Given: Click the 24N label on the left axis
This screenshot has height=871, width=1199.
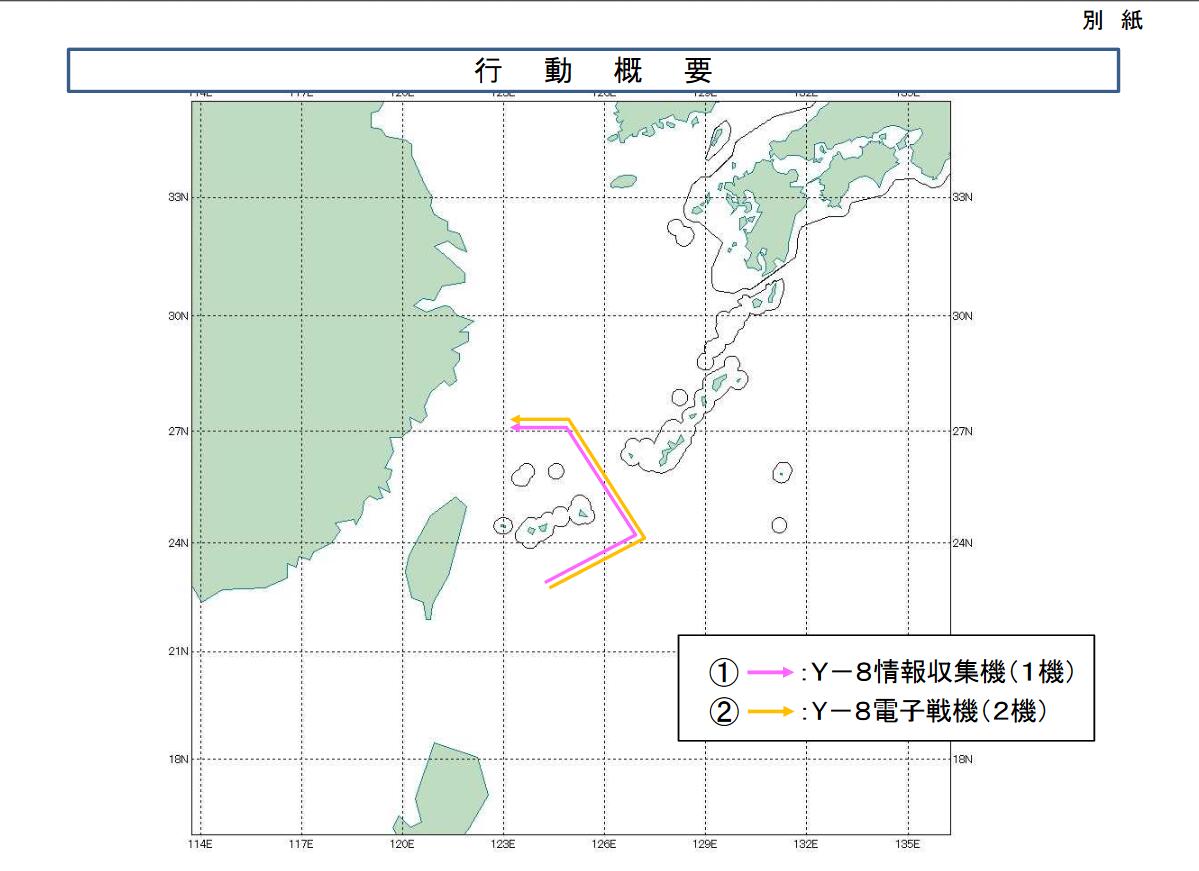Looking at the screenshot, I should [x=179, y=543].
